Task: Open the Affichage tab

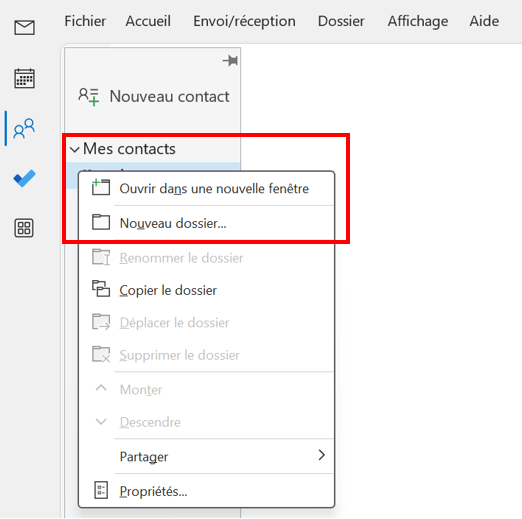Action: 418,21
